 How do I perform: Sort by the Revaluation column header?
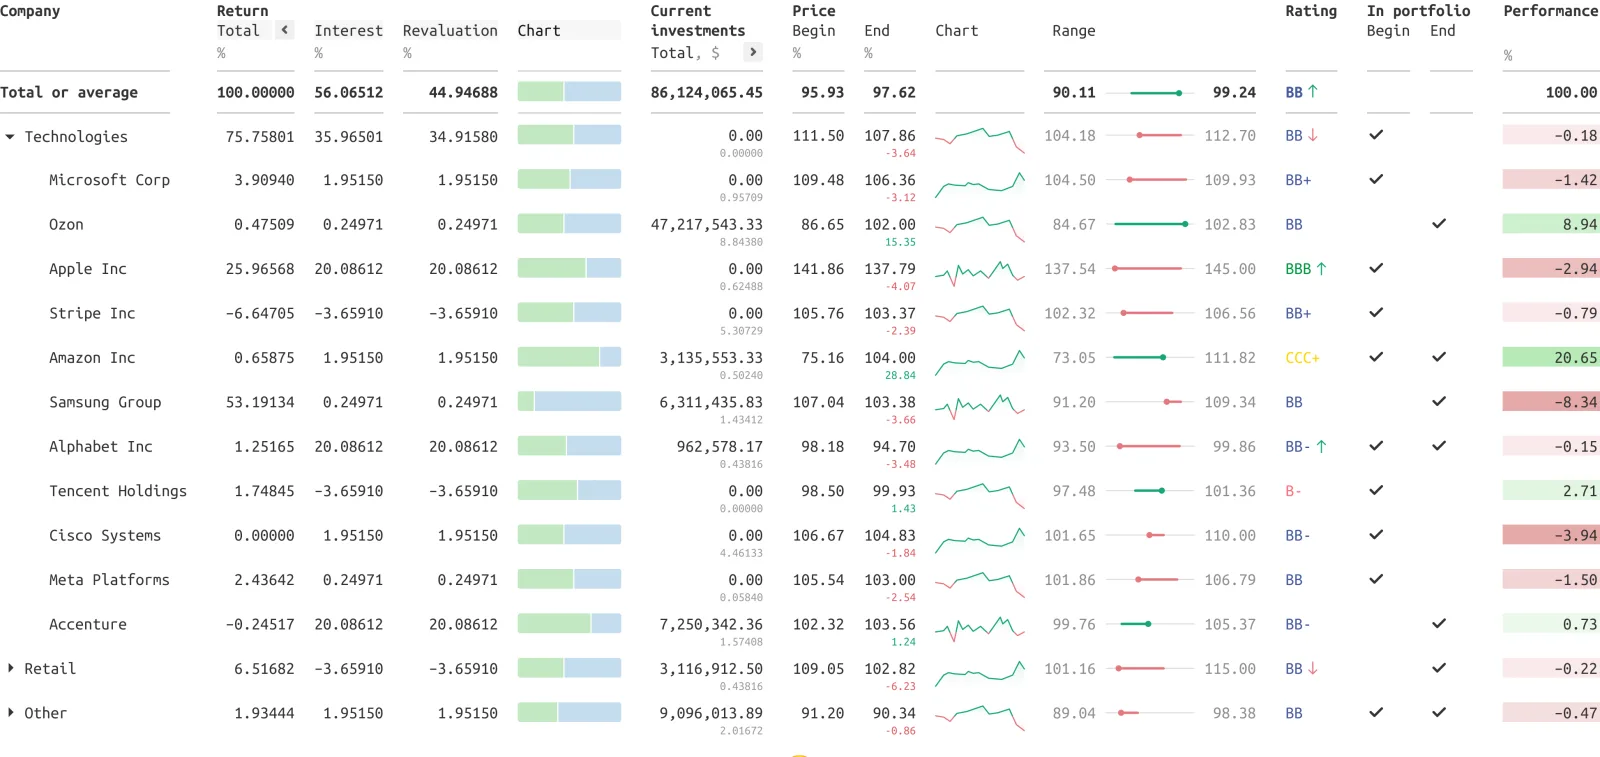point(450,31)
